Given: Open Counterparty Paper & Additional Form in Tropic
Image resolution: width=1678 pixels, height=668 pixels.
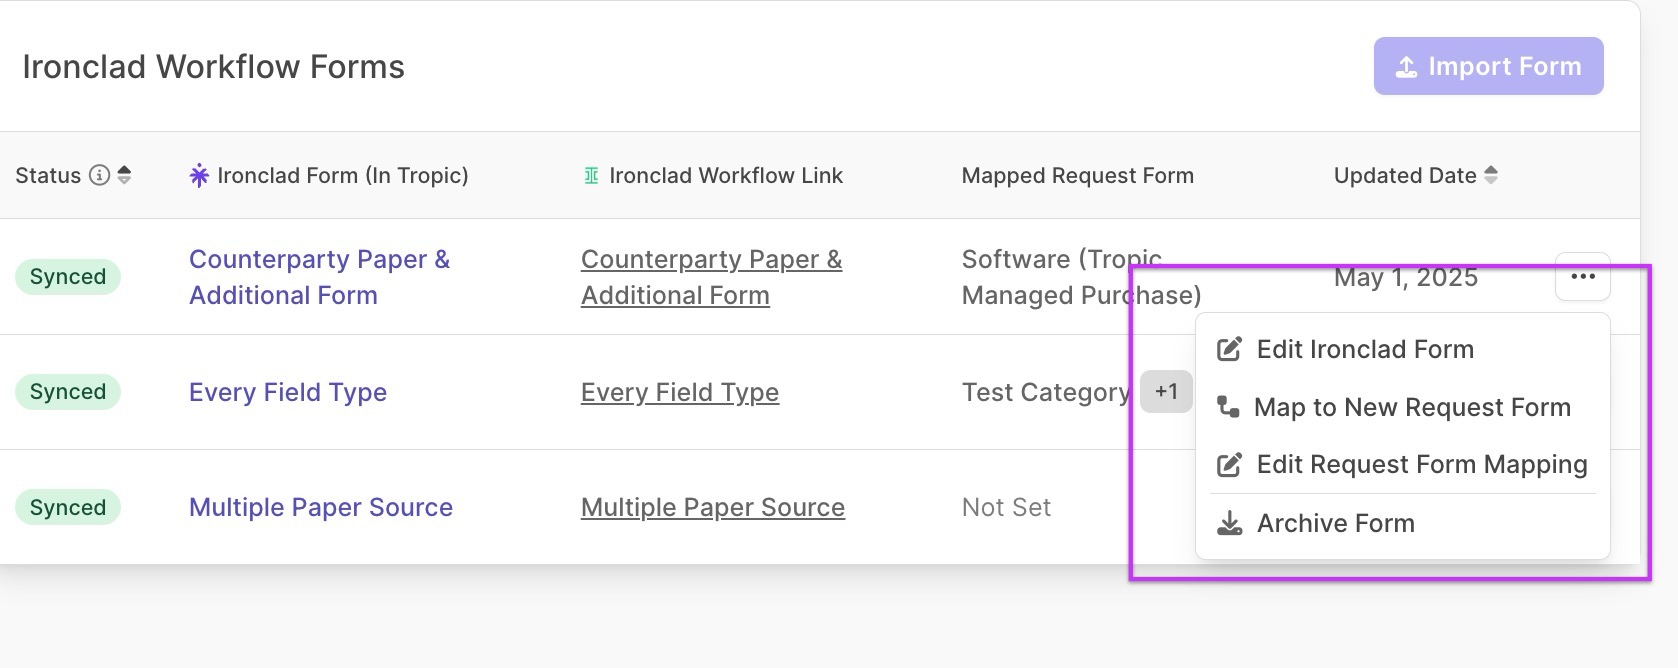Looking at the screenshot, I should pos(318,277).
